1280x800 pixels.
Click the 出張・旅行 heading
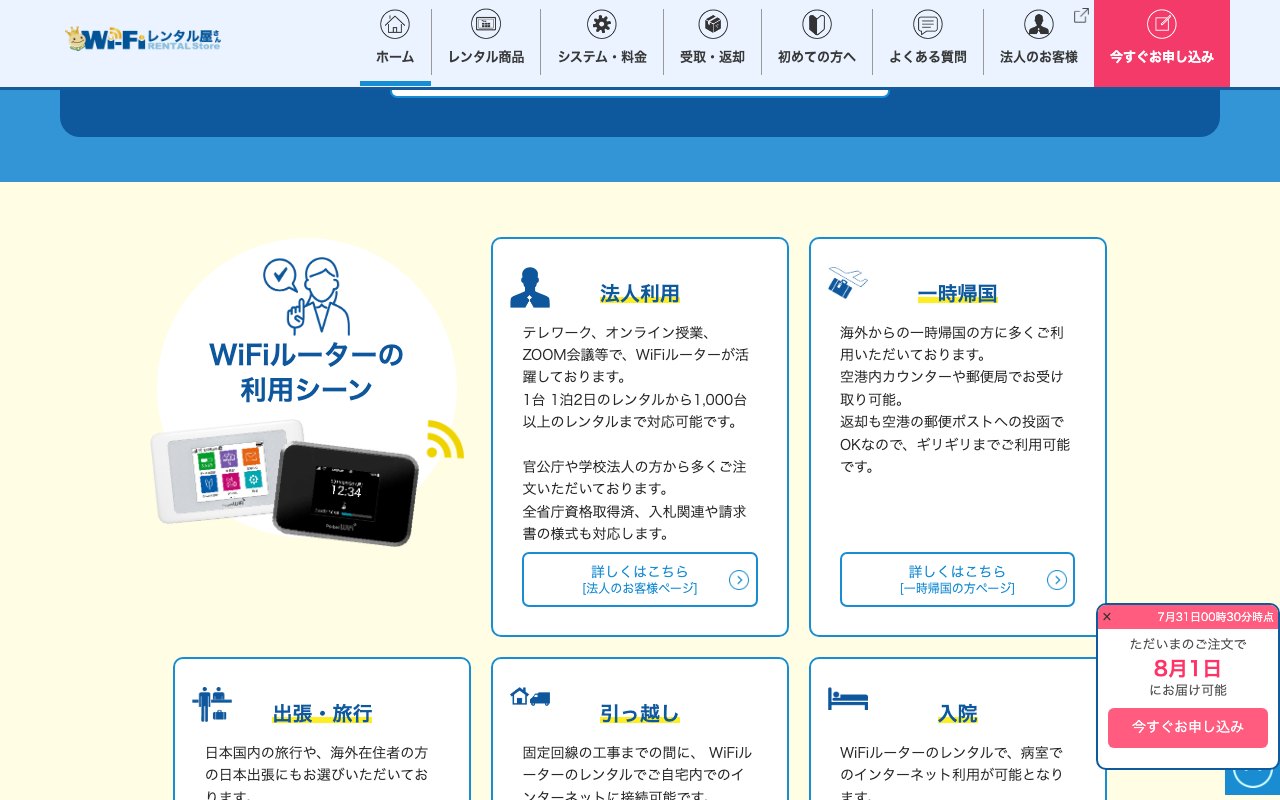point(322,713)
